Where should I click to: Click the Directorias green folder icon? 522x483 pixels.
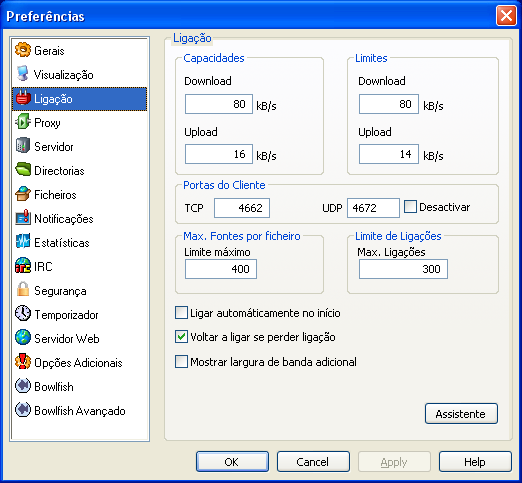[x=23, y=170]
